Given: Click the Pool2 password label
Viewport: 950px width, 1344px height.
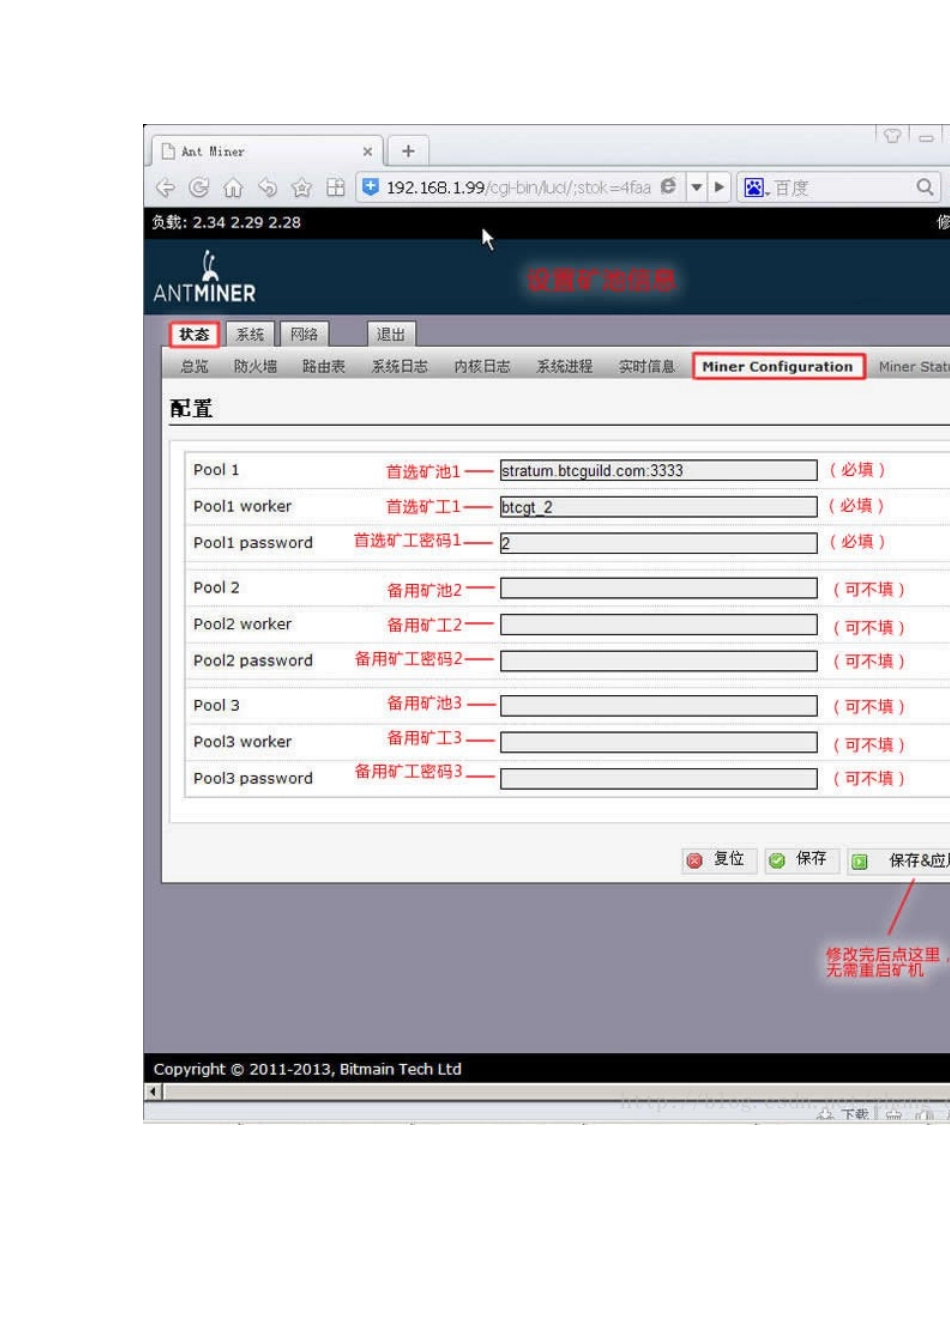Looking at the screenshot, I should 253,661.
